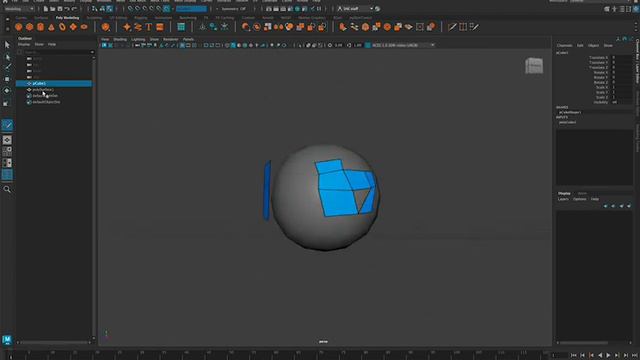Toggle the highlighted snap icon in status line
The height and width of the screenshot is (360, 640).
[167, 9]
